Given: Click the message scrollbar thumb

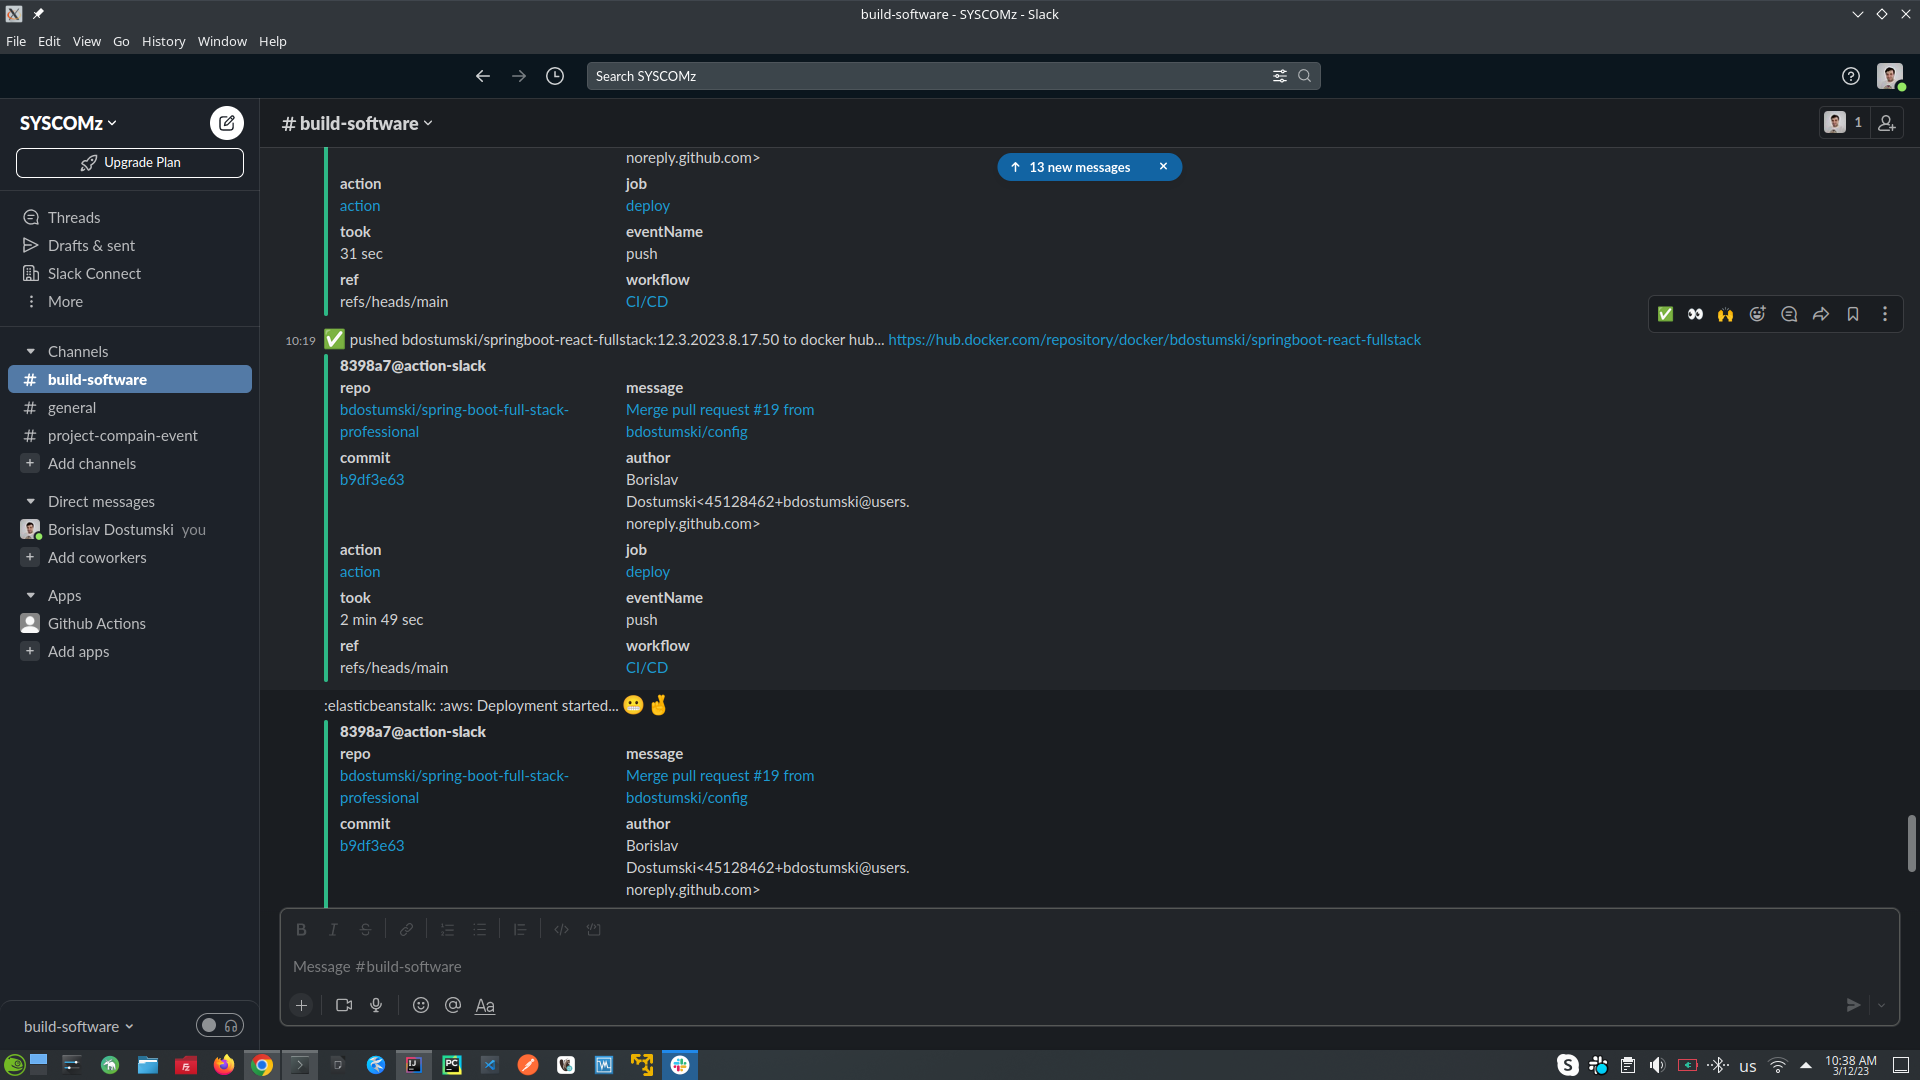Looking at the screenshot, I should pyautogui.click(x=1911, y=843).
